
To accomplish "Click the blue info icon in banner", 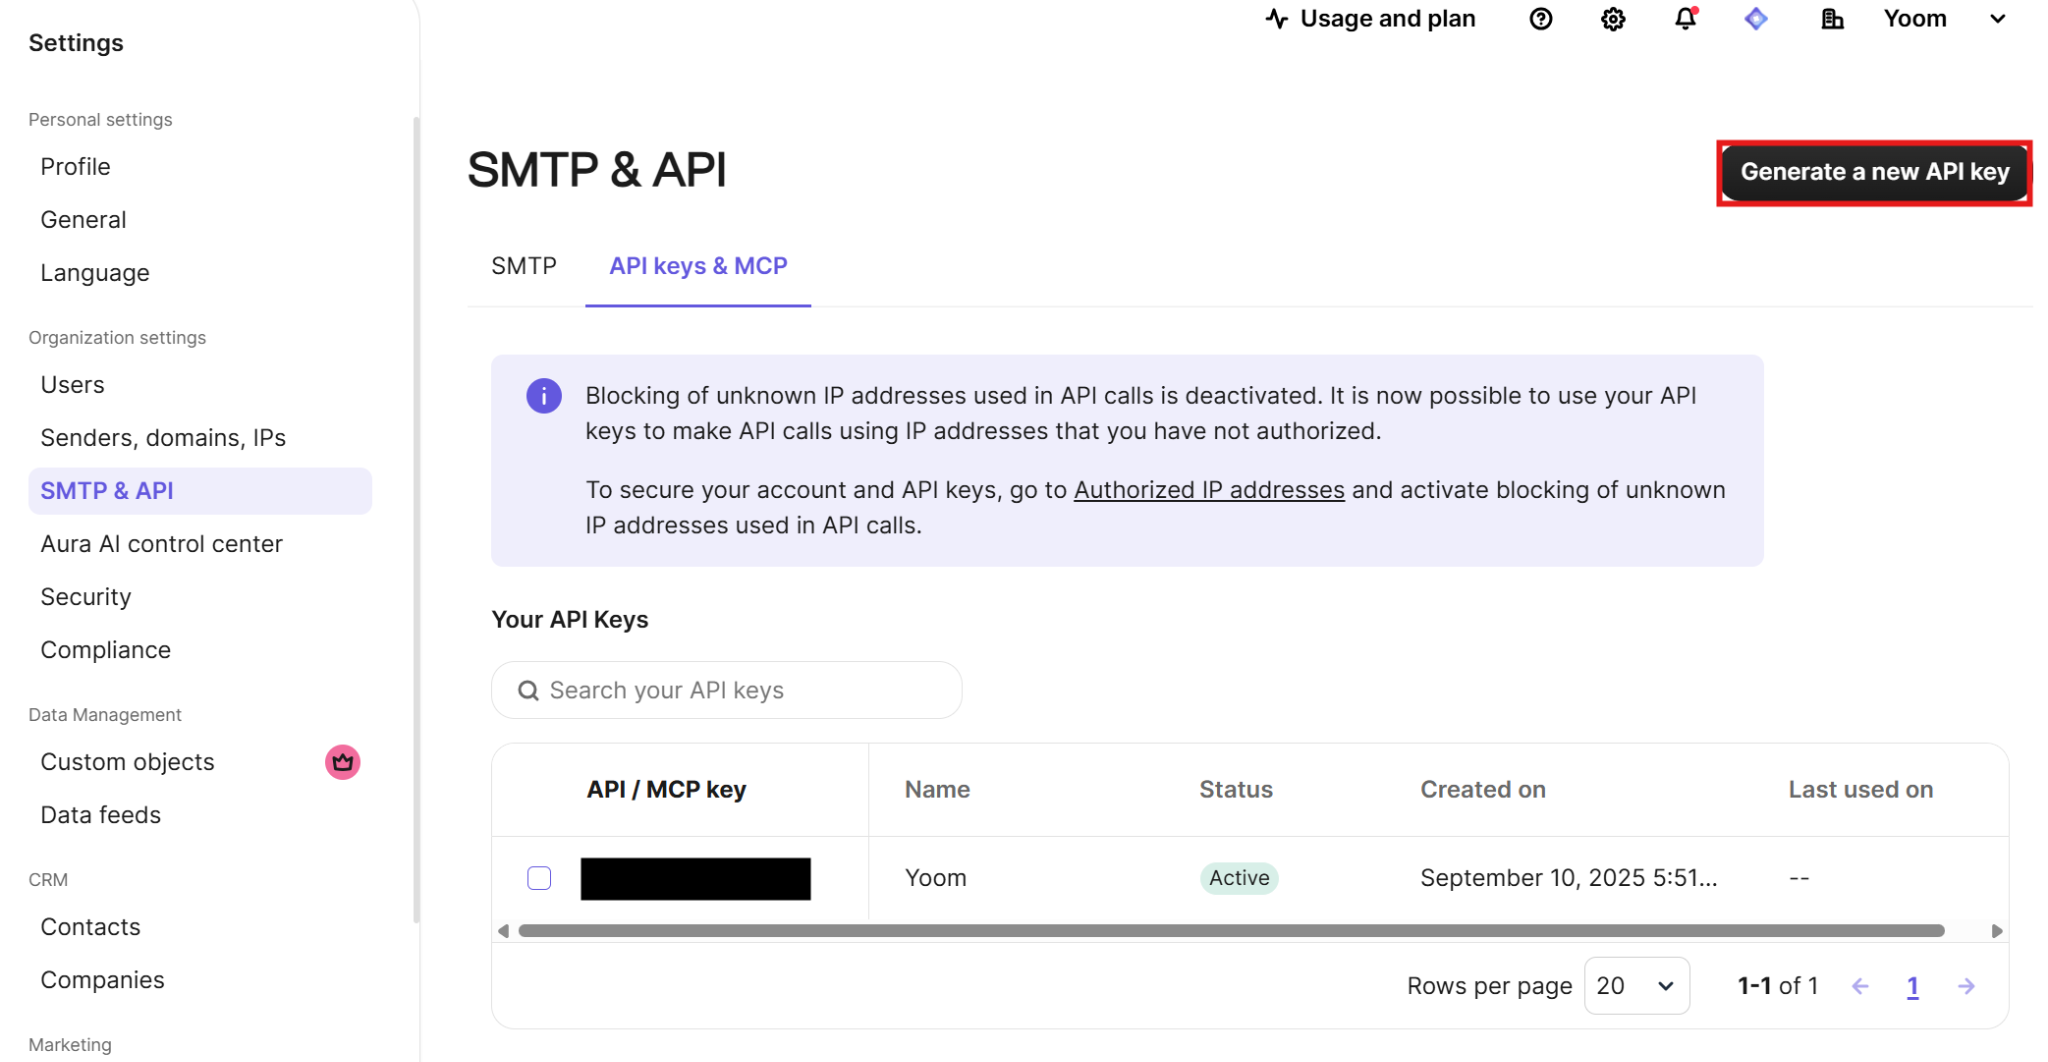I will (544, 396).
